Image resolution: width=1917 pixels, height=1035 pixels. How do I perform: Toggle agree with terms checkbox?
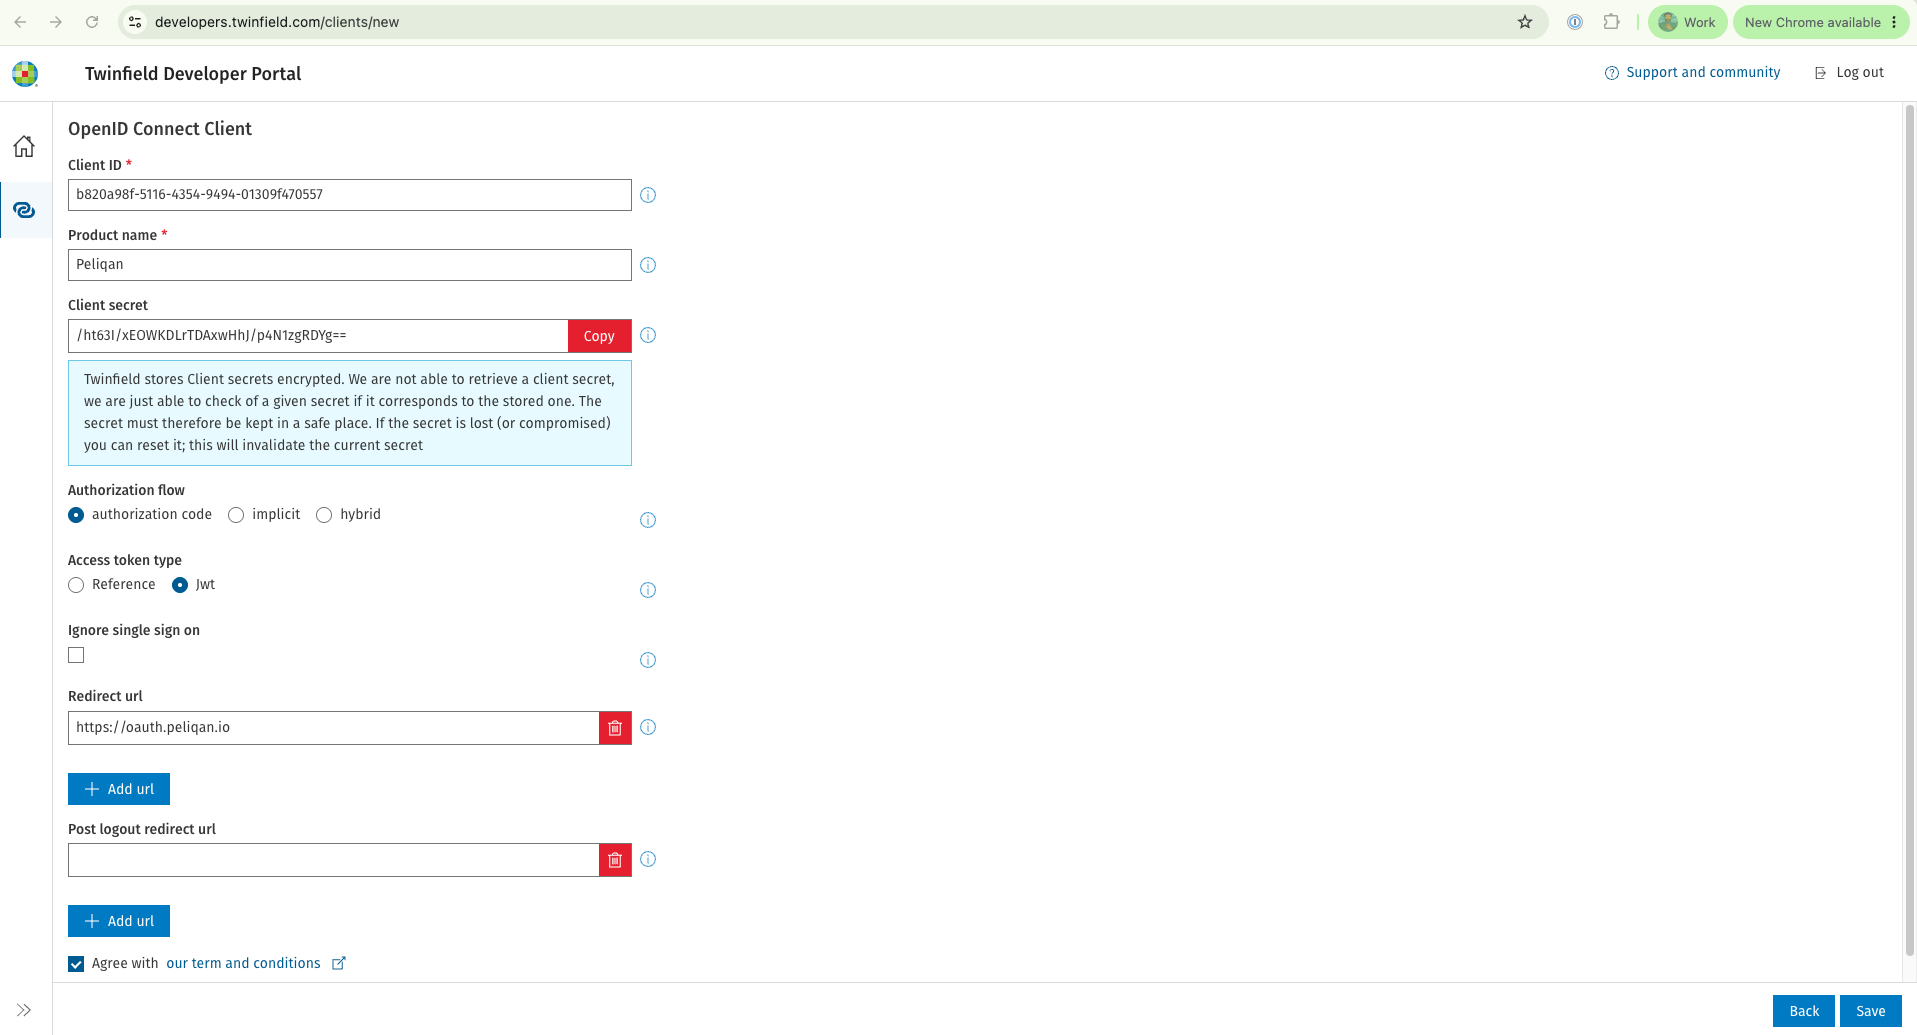76,964
